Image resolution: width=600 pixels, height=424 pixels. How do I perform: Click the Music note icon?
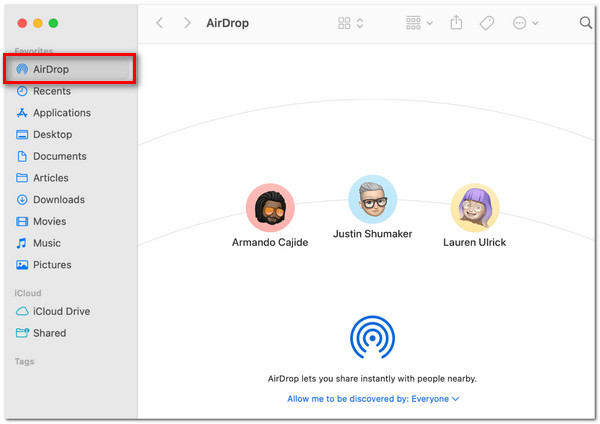[x=22, y=243]
